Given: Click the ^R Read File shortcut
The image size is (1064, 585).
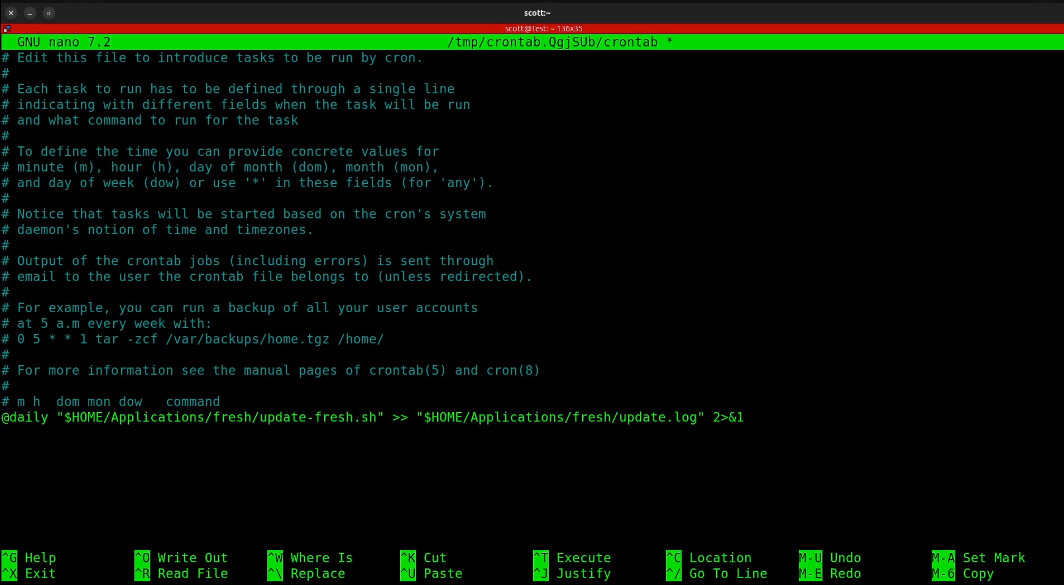Looking at the screenshot, I should coord(181,574).
